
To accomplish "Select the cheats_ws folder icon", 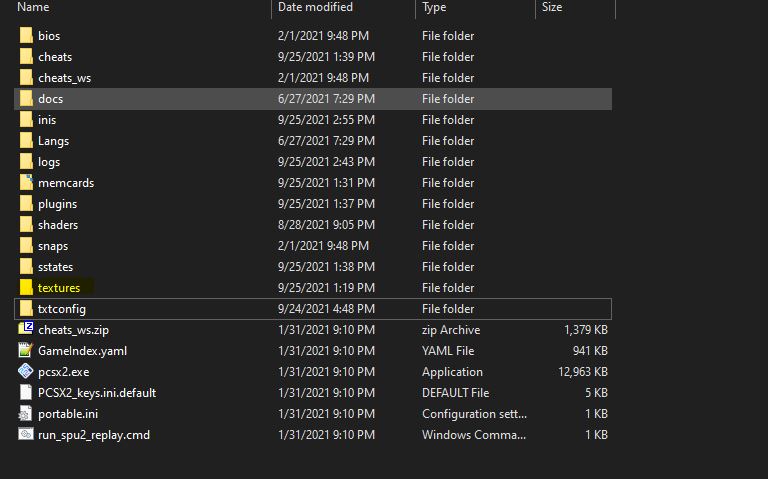I will point(26,77).
